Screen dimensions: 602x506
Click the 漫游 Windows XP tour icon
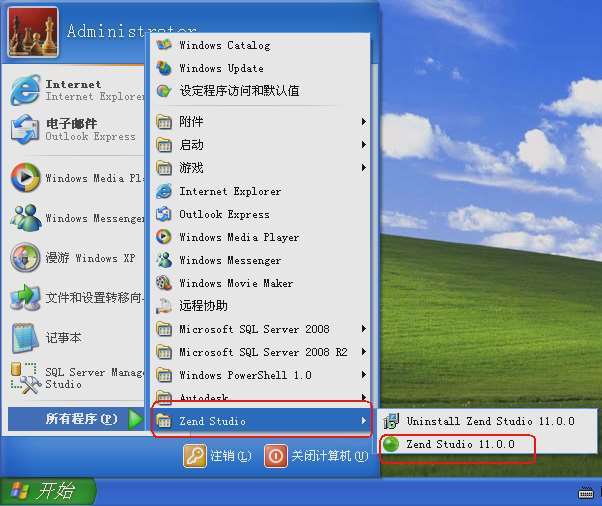point(25,258)
